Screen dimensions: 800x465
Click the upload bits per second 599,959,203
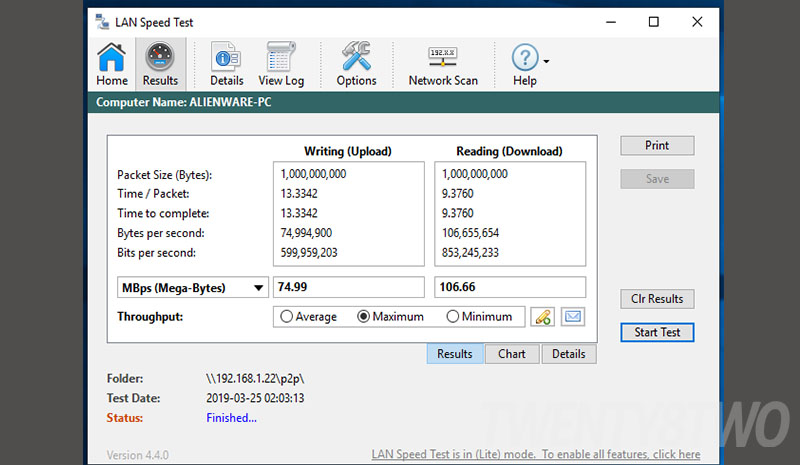point(309,253)
